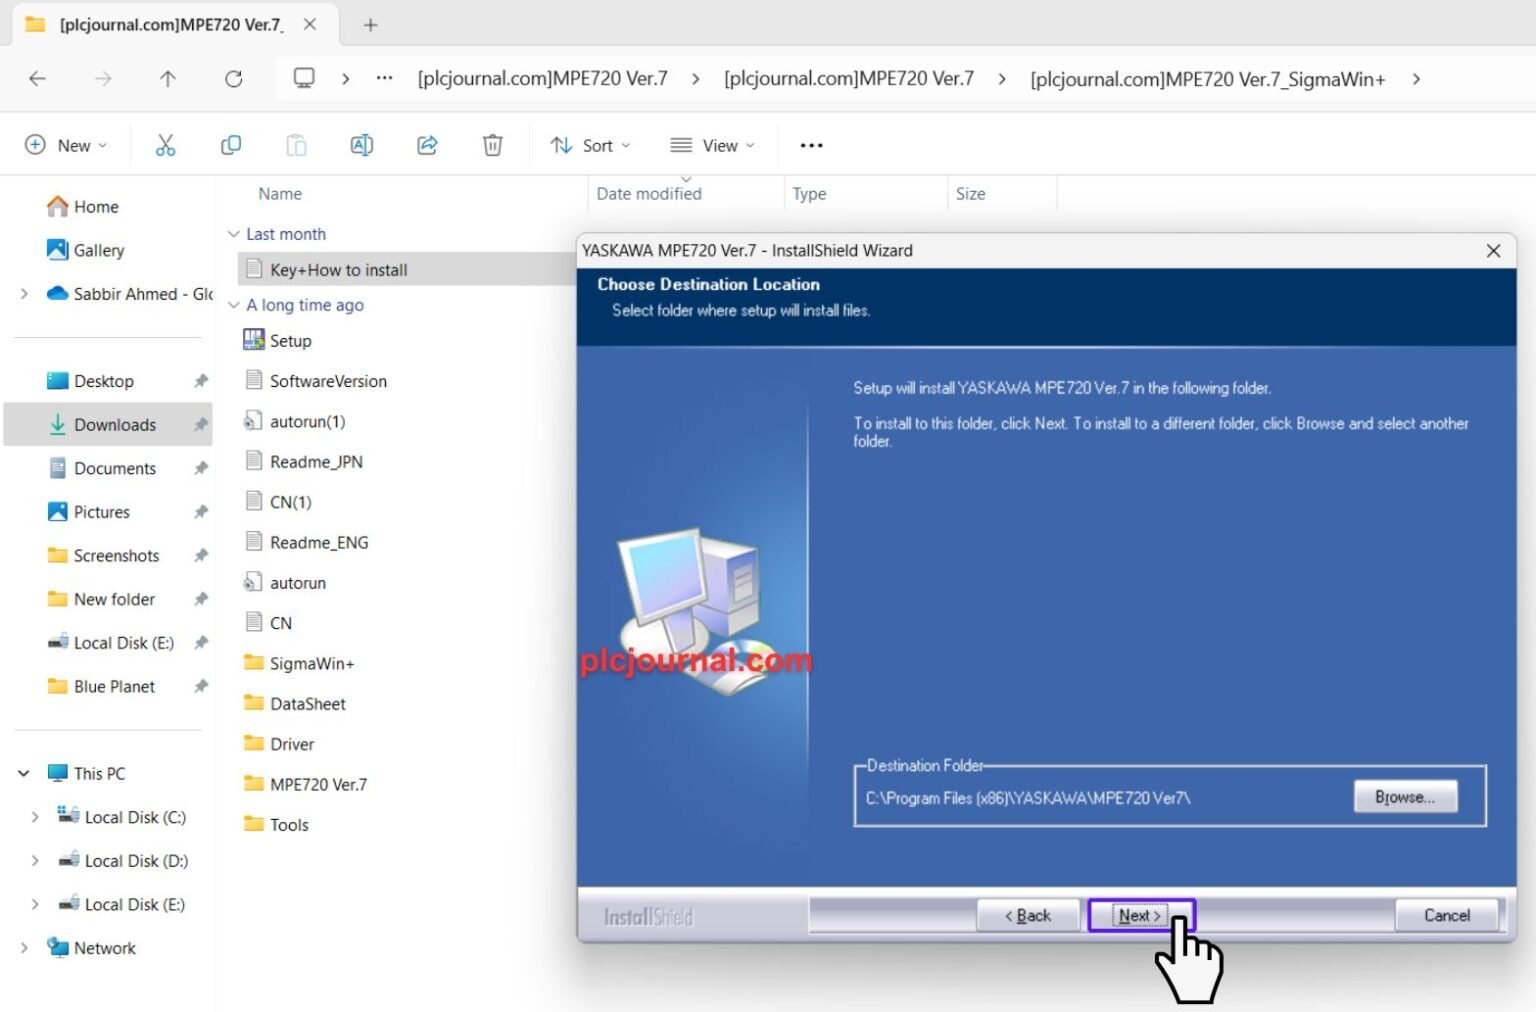This screenshot has height=1012, width=1536.
Task: Navigate back using the back arrow
Action: (x=38, y=79)
